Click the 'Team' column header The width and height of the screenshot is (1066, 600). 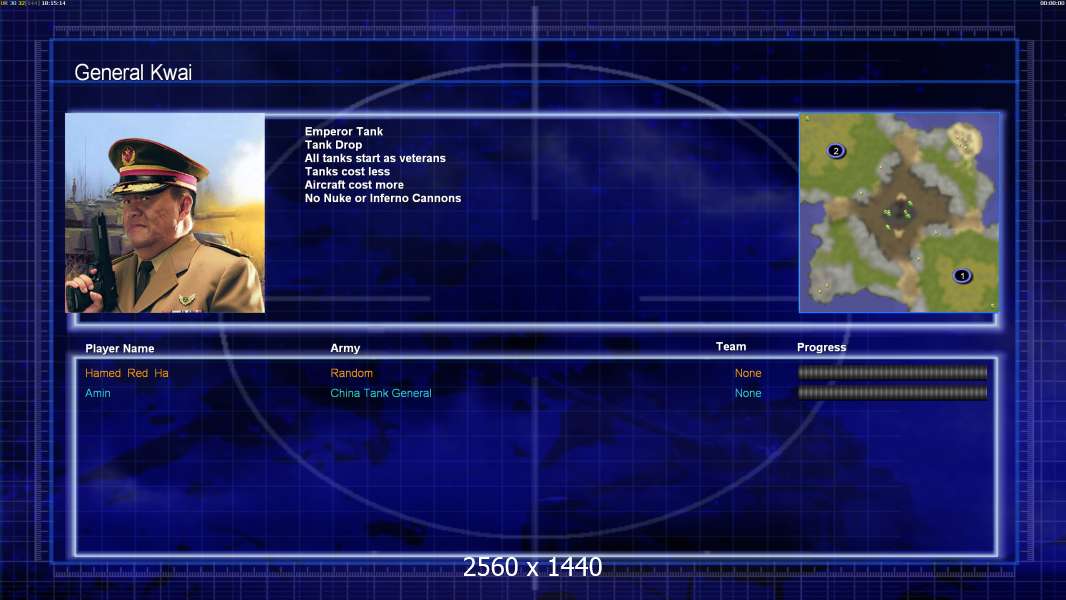731,347
